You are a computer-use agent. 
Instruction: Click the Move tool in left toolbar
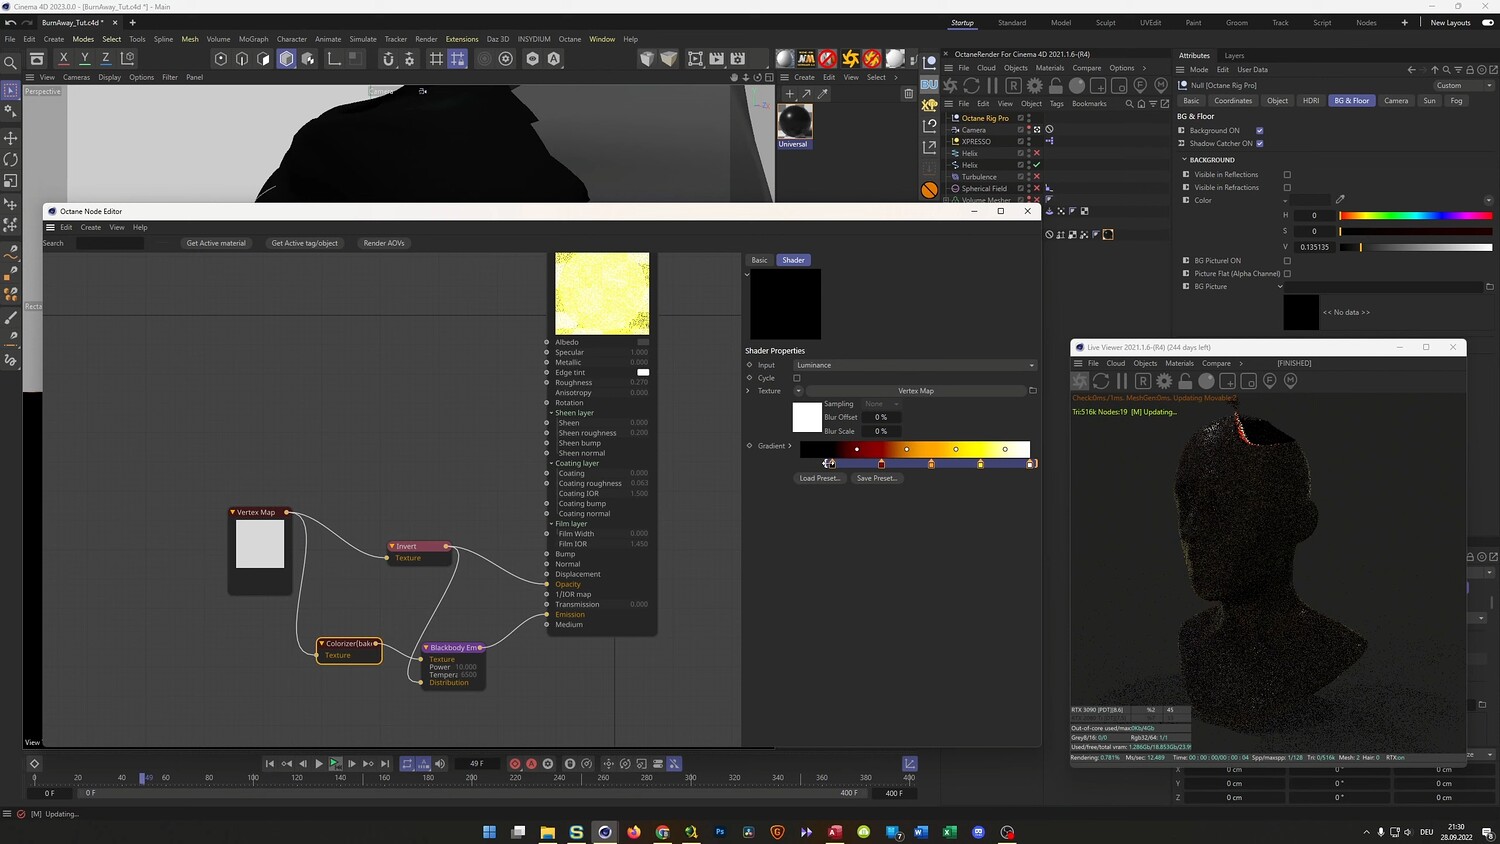(11, 138)
